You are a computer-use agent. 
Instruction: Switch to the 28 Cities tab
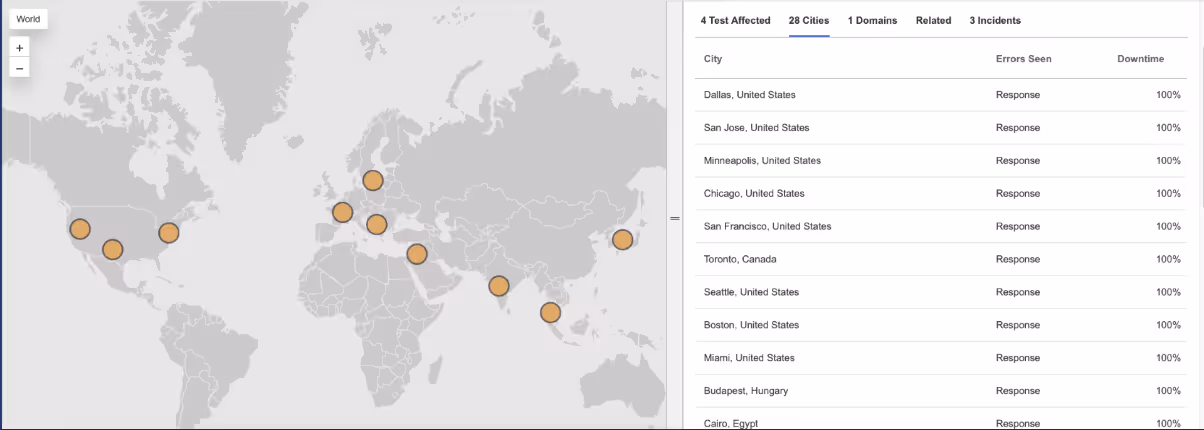point(809,20)
